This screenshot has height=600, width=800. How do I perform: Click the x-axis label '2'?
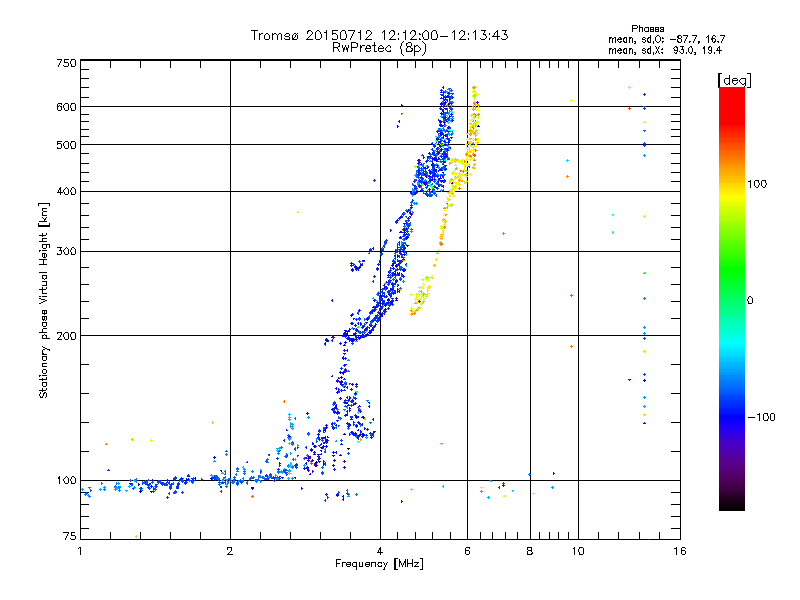230,552
